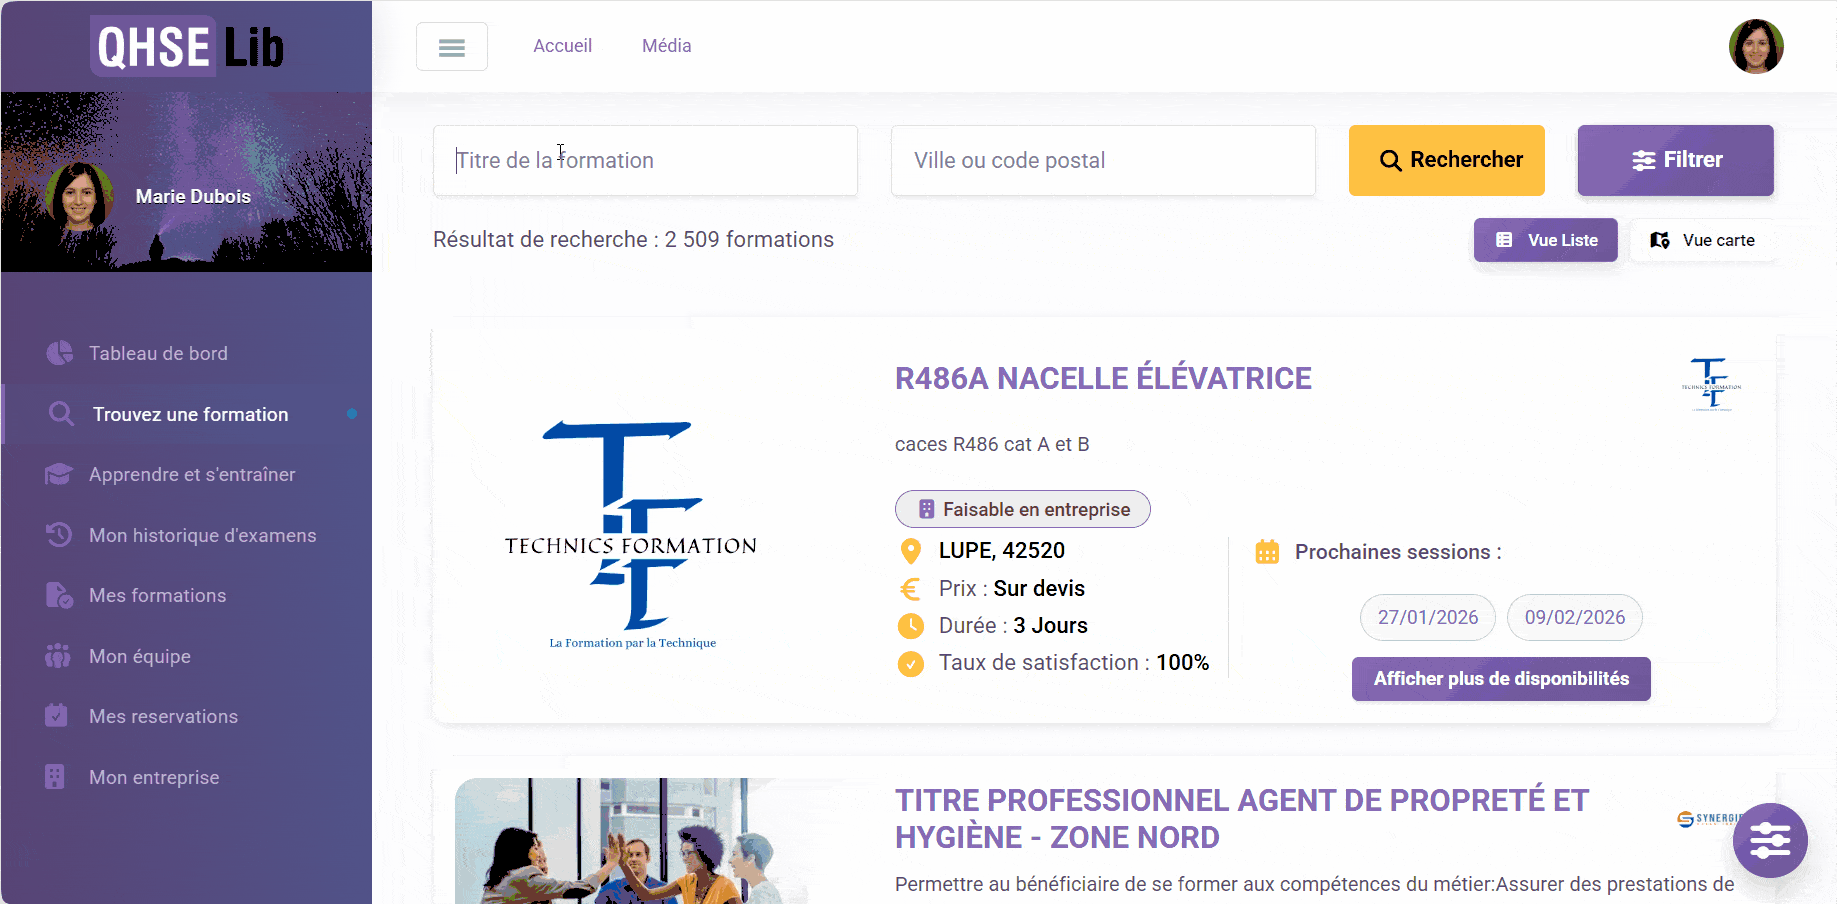Click Afficher plus de disponibilités
This screenshot has width=1837, height=904.
1500,678
